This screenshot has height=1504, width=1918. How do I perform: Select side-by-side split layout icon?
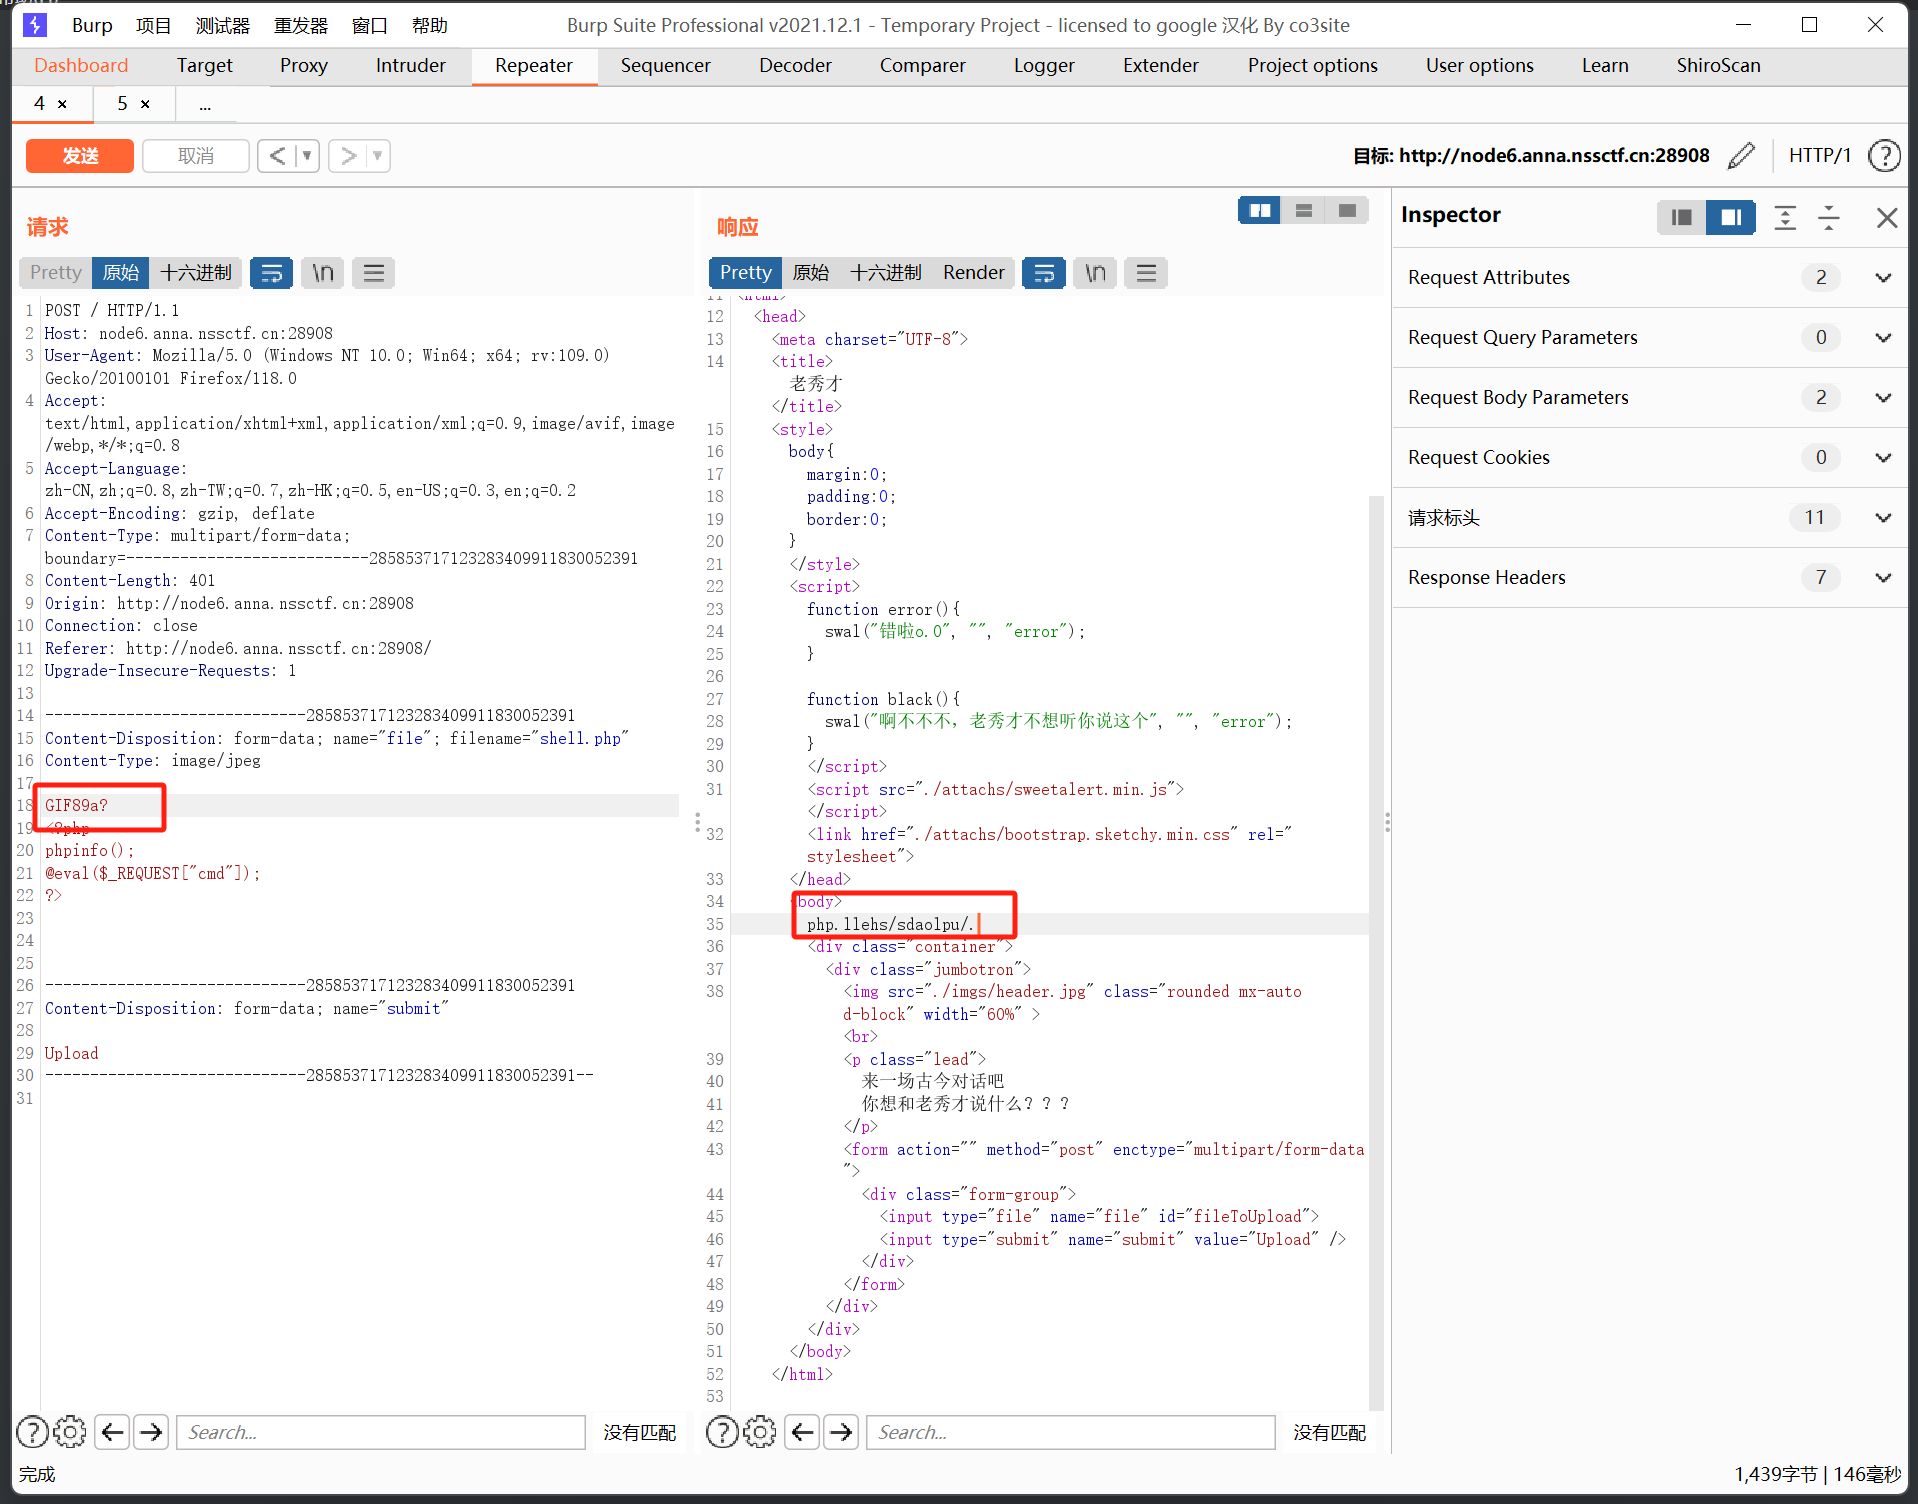click(1259, 211)
